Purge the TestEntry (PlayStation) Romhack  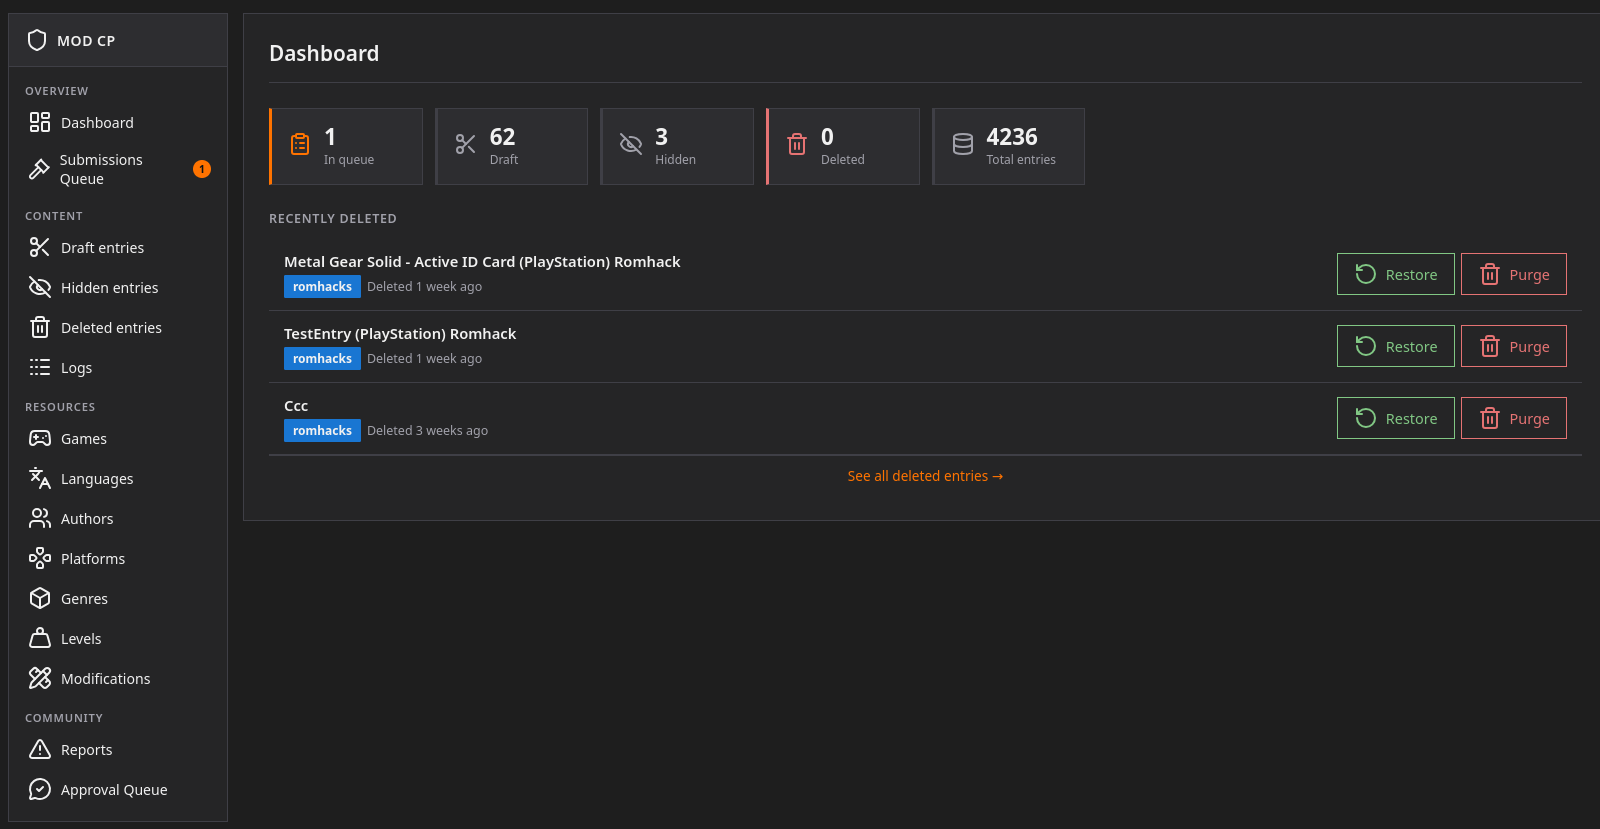[x=1513, y=346]
